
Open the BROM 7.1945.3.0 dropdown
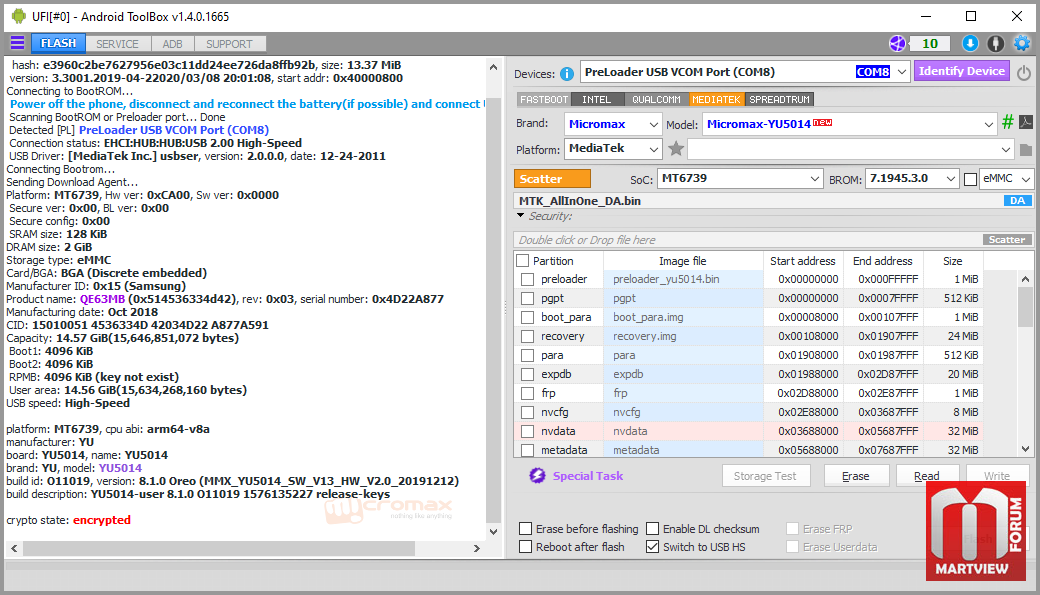[x=950, y=179]
